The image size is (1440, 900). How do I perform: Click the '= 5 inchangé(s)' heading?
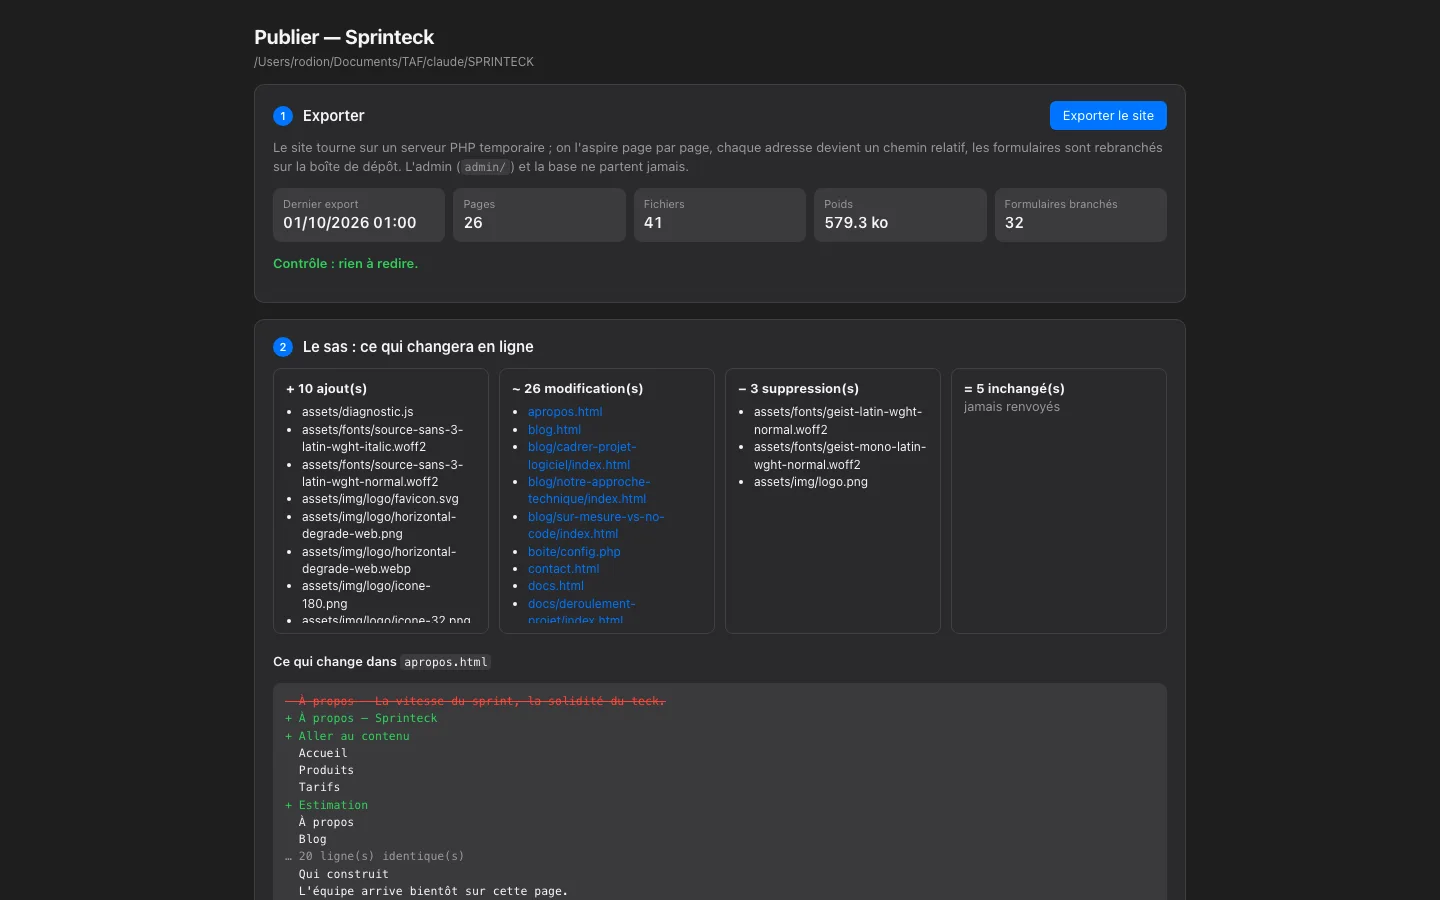pyautogui.click(x=1014, y=389)
